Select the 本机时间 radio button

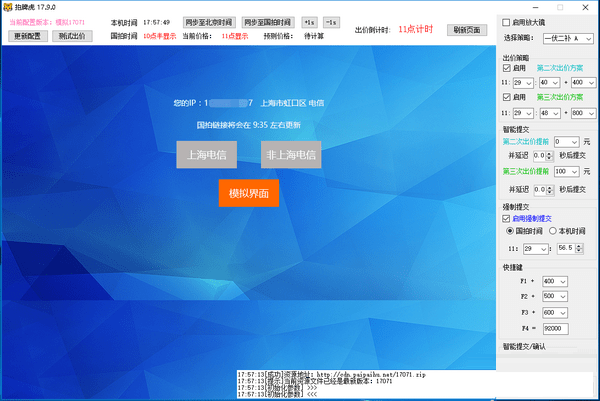553,231
